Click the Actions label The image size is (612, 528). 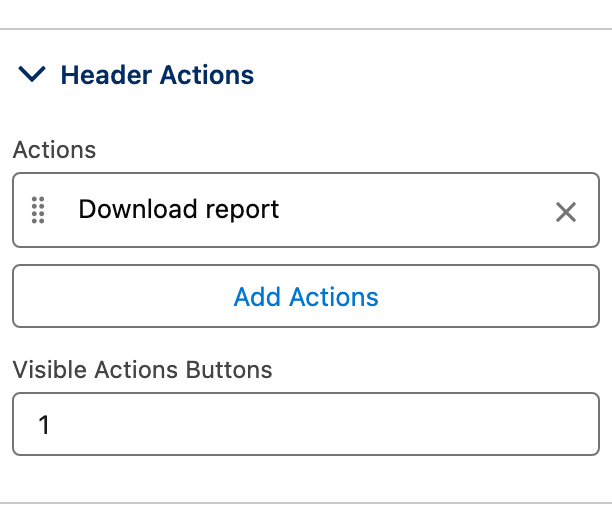coord(54,150)
